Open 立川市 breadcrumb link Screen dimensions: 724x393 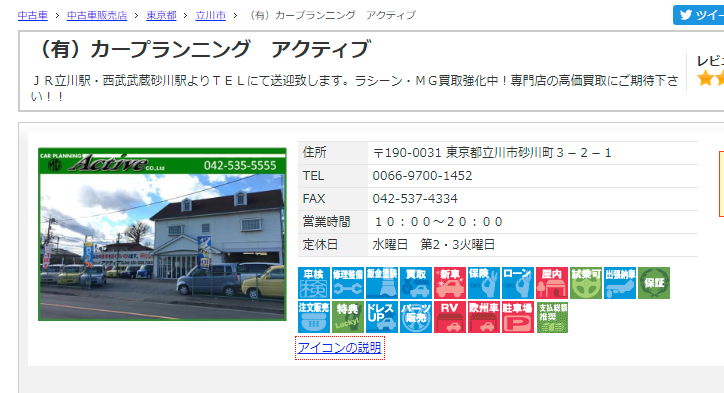(211, 15)
